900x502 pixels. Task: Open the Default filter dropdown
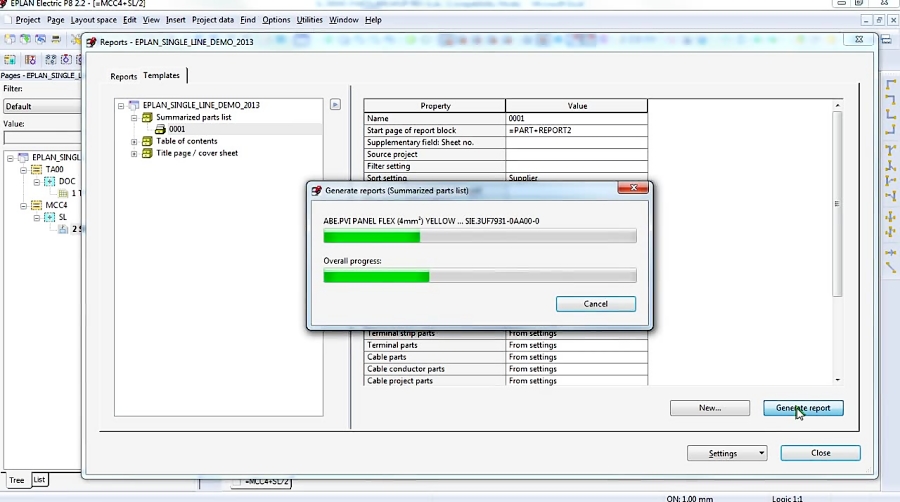[x=42, y=106]
